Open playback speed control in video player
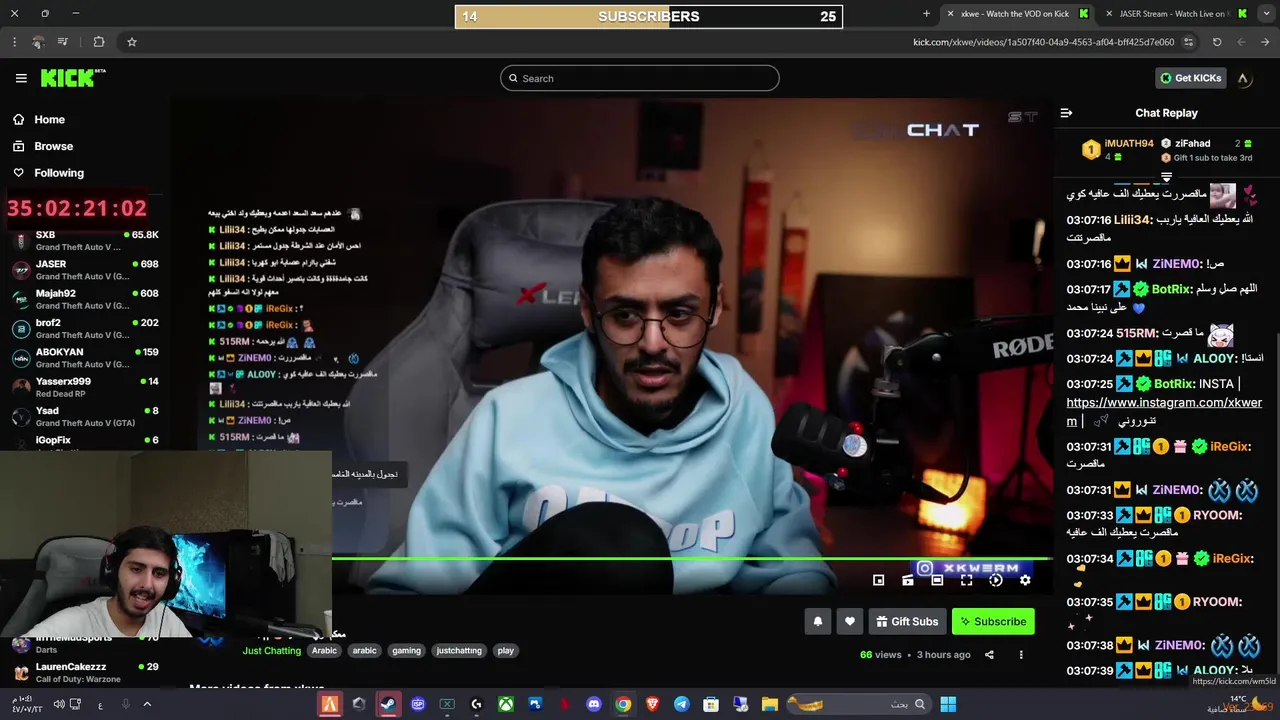The image size is (1280, 720). point(996,580)
